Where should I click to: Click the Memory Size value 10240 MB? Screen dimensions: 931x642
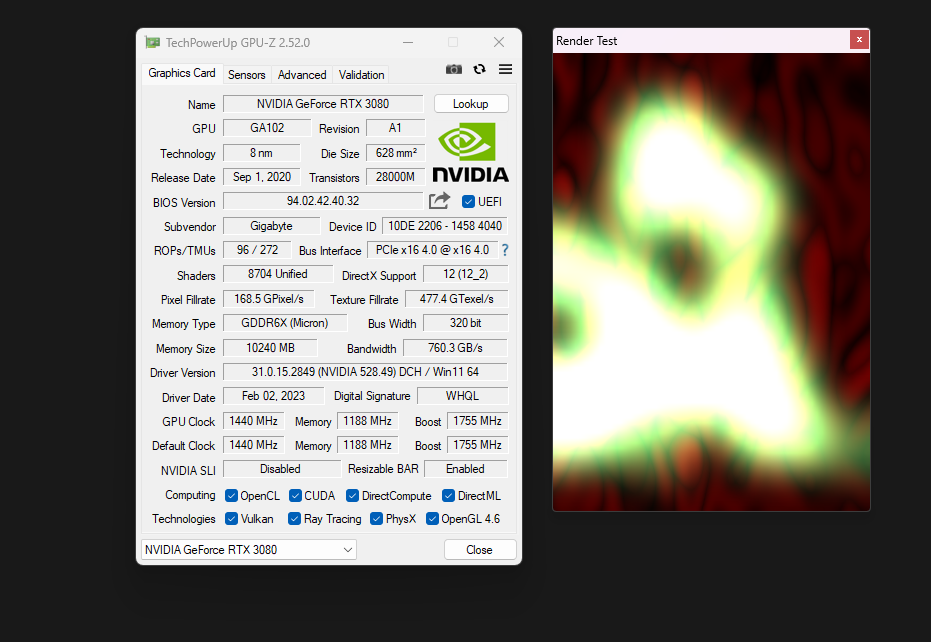pos(270,348)
